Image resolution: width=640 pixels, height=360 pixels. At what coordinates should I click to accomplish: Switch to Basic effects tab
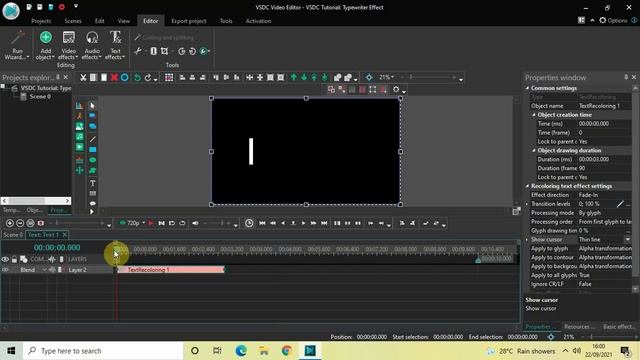(619, 327)
